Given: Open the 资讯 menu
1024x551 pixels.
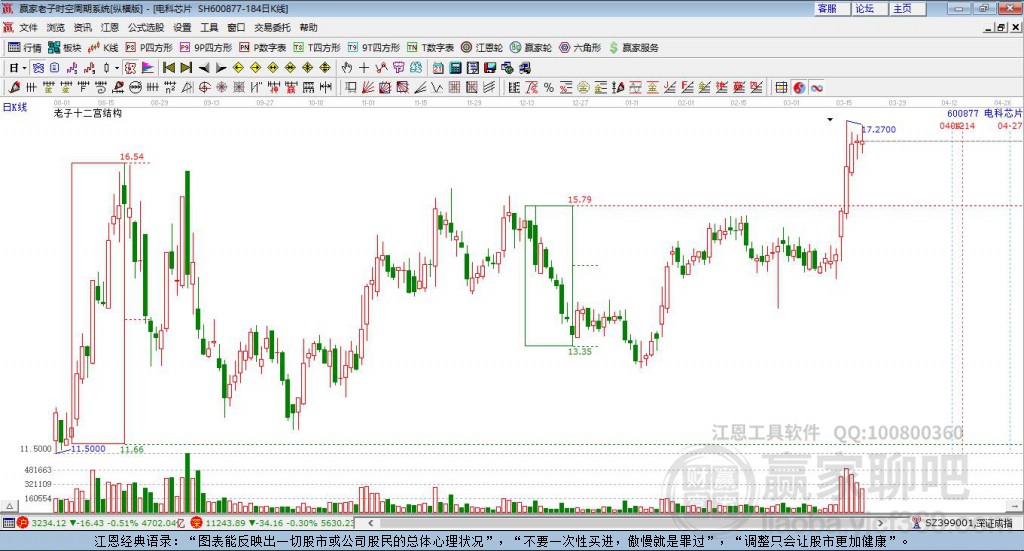Looking at the screenshot, I should click(x=82, y=27).
